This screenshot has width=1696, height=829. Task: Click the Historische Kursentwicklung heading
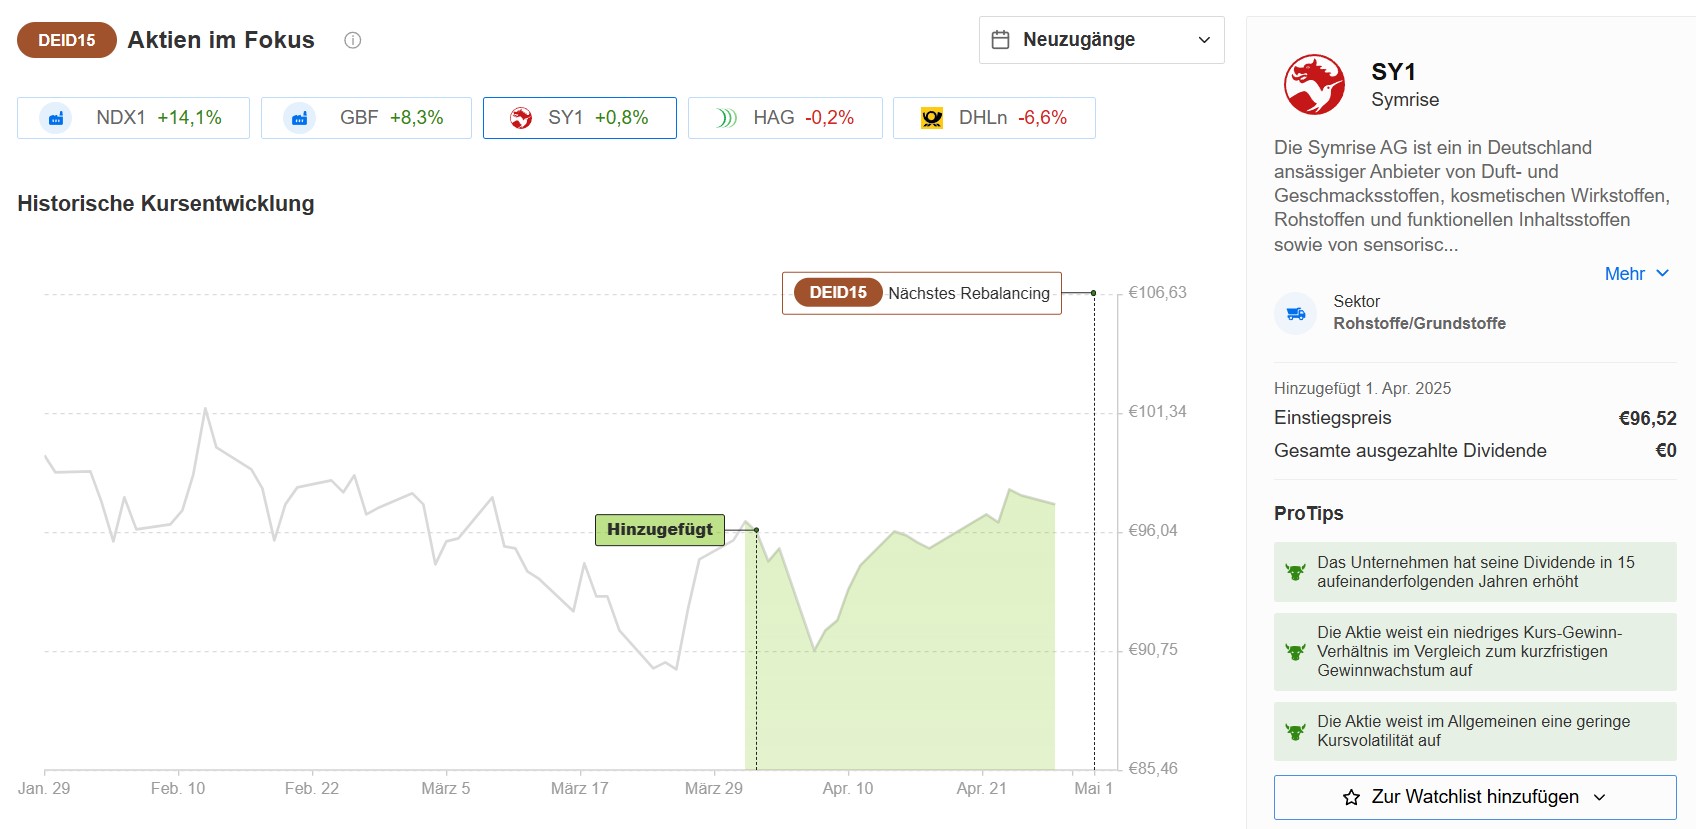tap(166, 204)
